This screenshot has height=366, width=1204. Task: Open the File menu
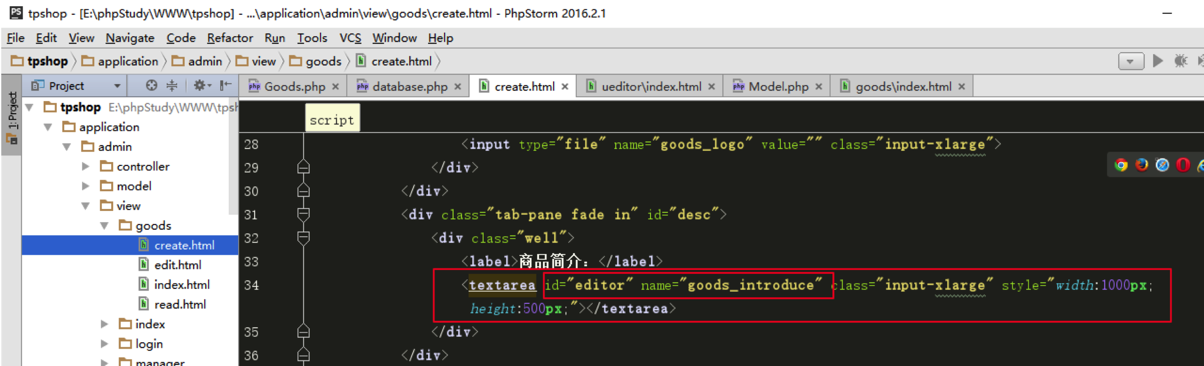[16, 38]
